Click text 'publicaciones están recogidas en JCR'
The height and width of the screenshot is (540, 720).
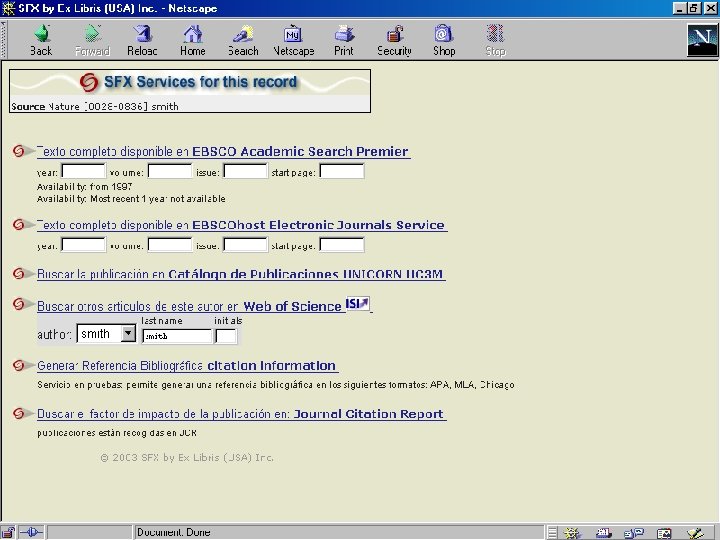tap(117, 433)
